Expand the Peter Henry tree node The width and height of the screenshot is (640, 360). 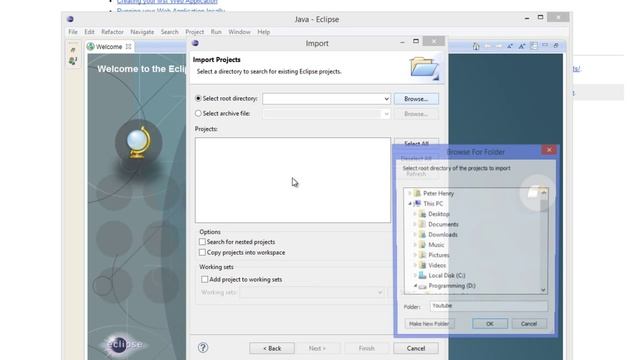410,193
